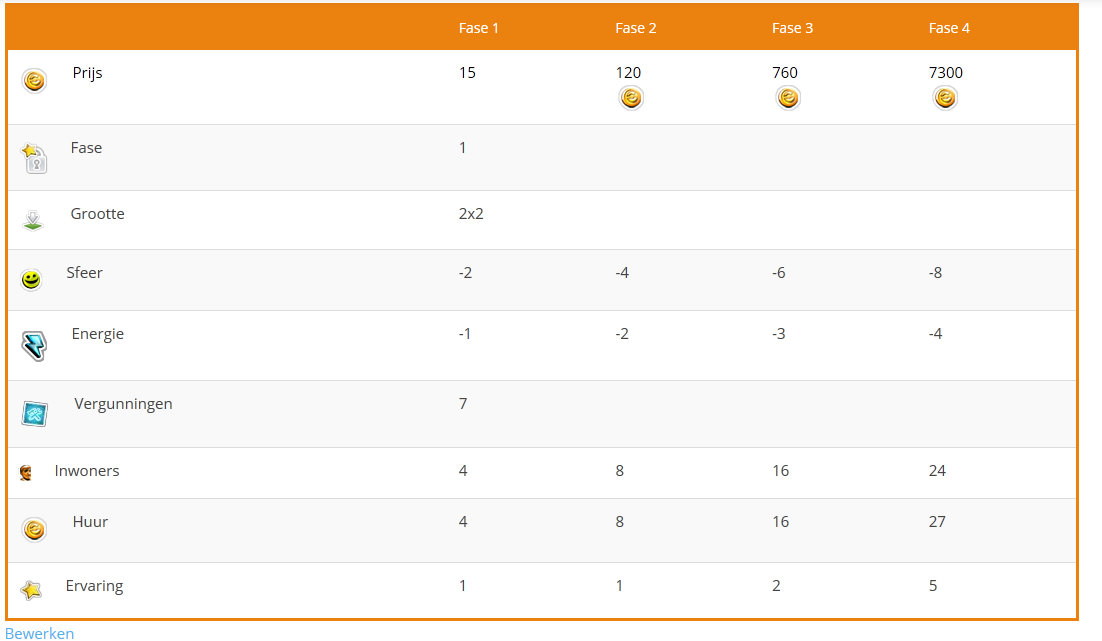The image size is (1102, 641).
Task: Click the Vergunningen row label
Action: 123,404
